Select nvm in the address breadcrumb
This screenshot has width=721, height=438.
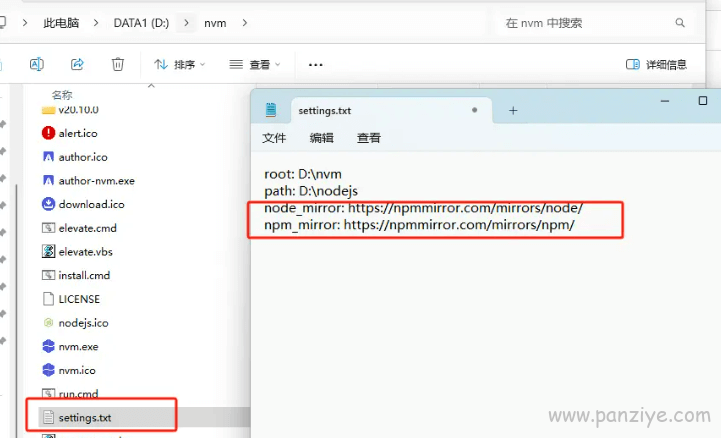tap(215, 23)
